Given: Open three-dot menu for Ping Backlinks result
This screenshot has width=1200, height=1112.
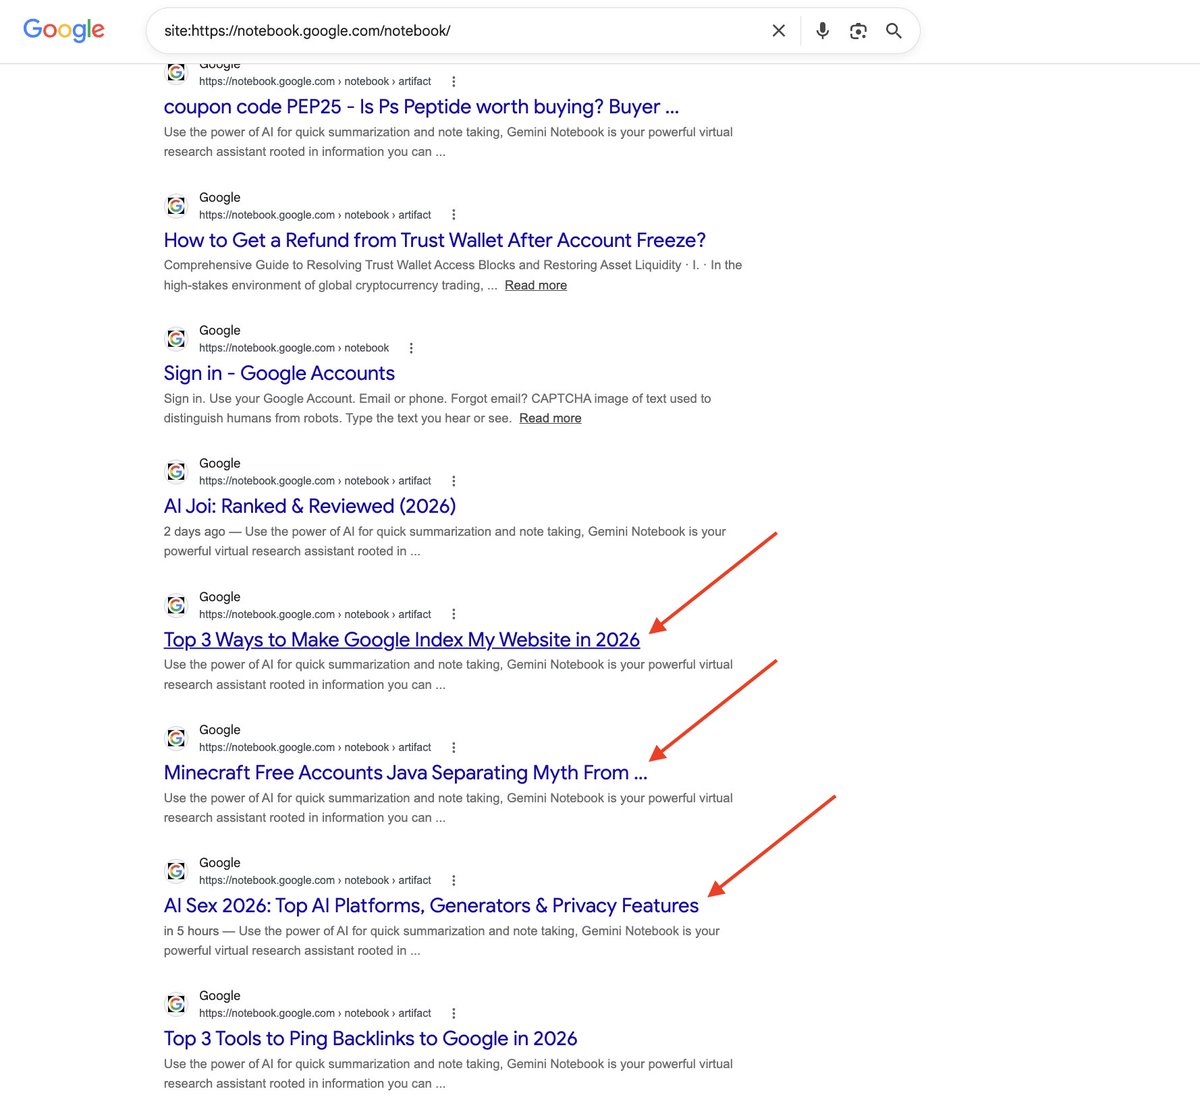Looking at the screenshot, I should pyautogui.click(x=454, y=1013).
